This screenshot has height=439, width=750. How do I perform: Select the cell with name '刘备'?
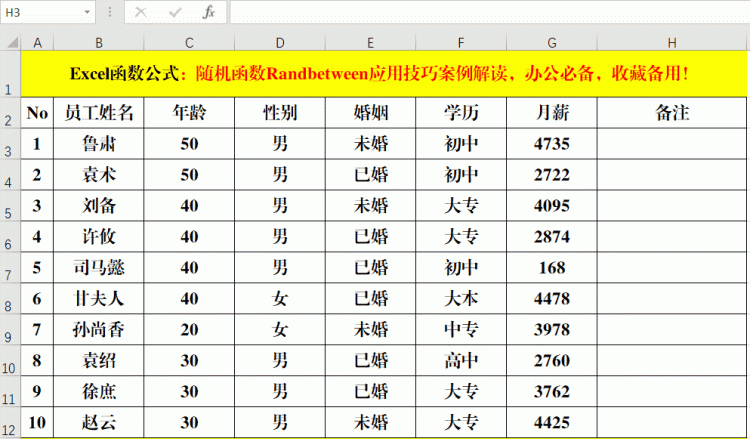(x=99, y=206)
